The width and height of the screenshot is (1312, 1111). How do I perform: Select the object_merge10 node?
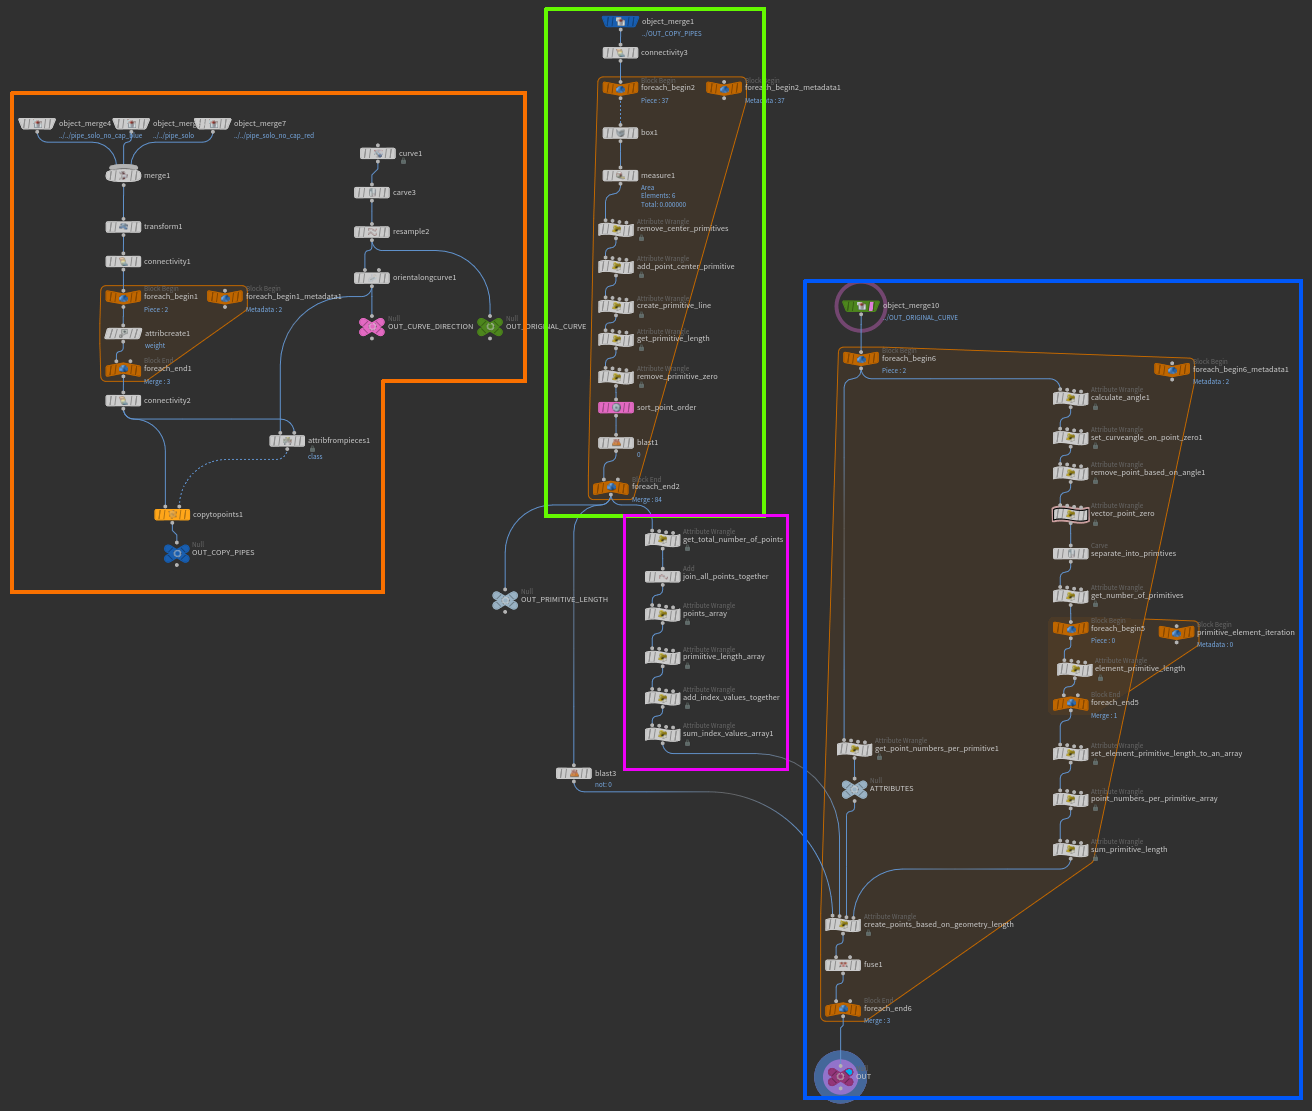tap(860, 306)
